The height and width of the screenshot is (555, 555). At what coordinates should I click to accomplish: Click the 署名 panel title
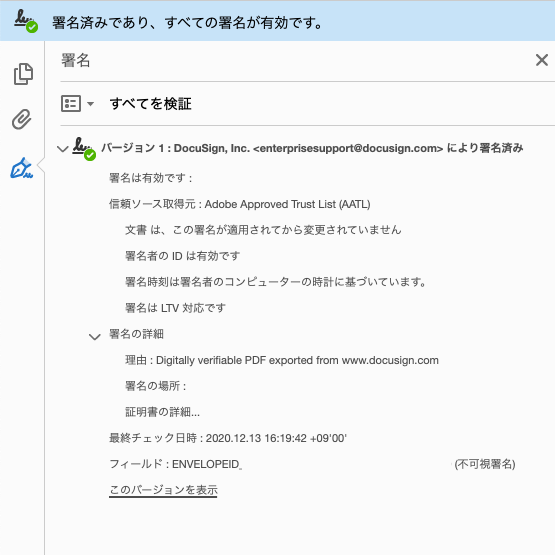pyautogui.click(x=75, y=60)
